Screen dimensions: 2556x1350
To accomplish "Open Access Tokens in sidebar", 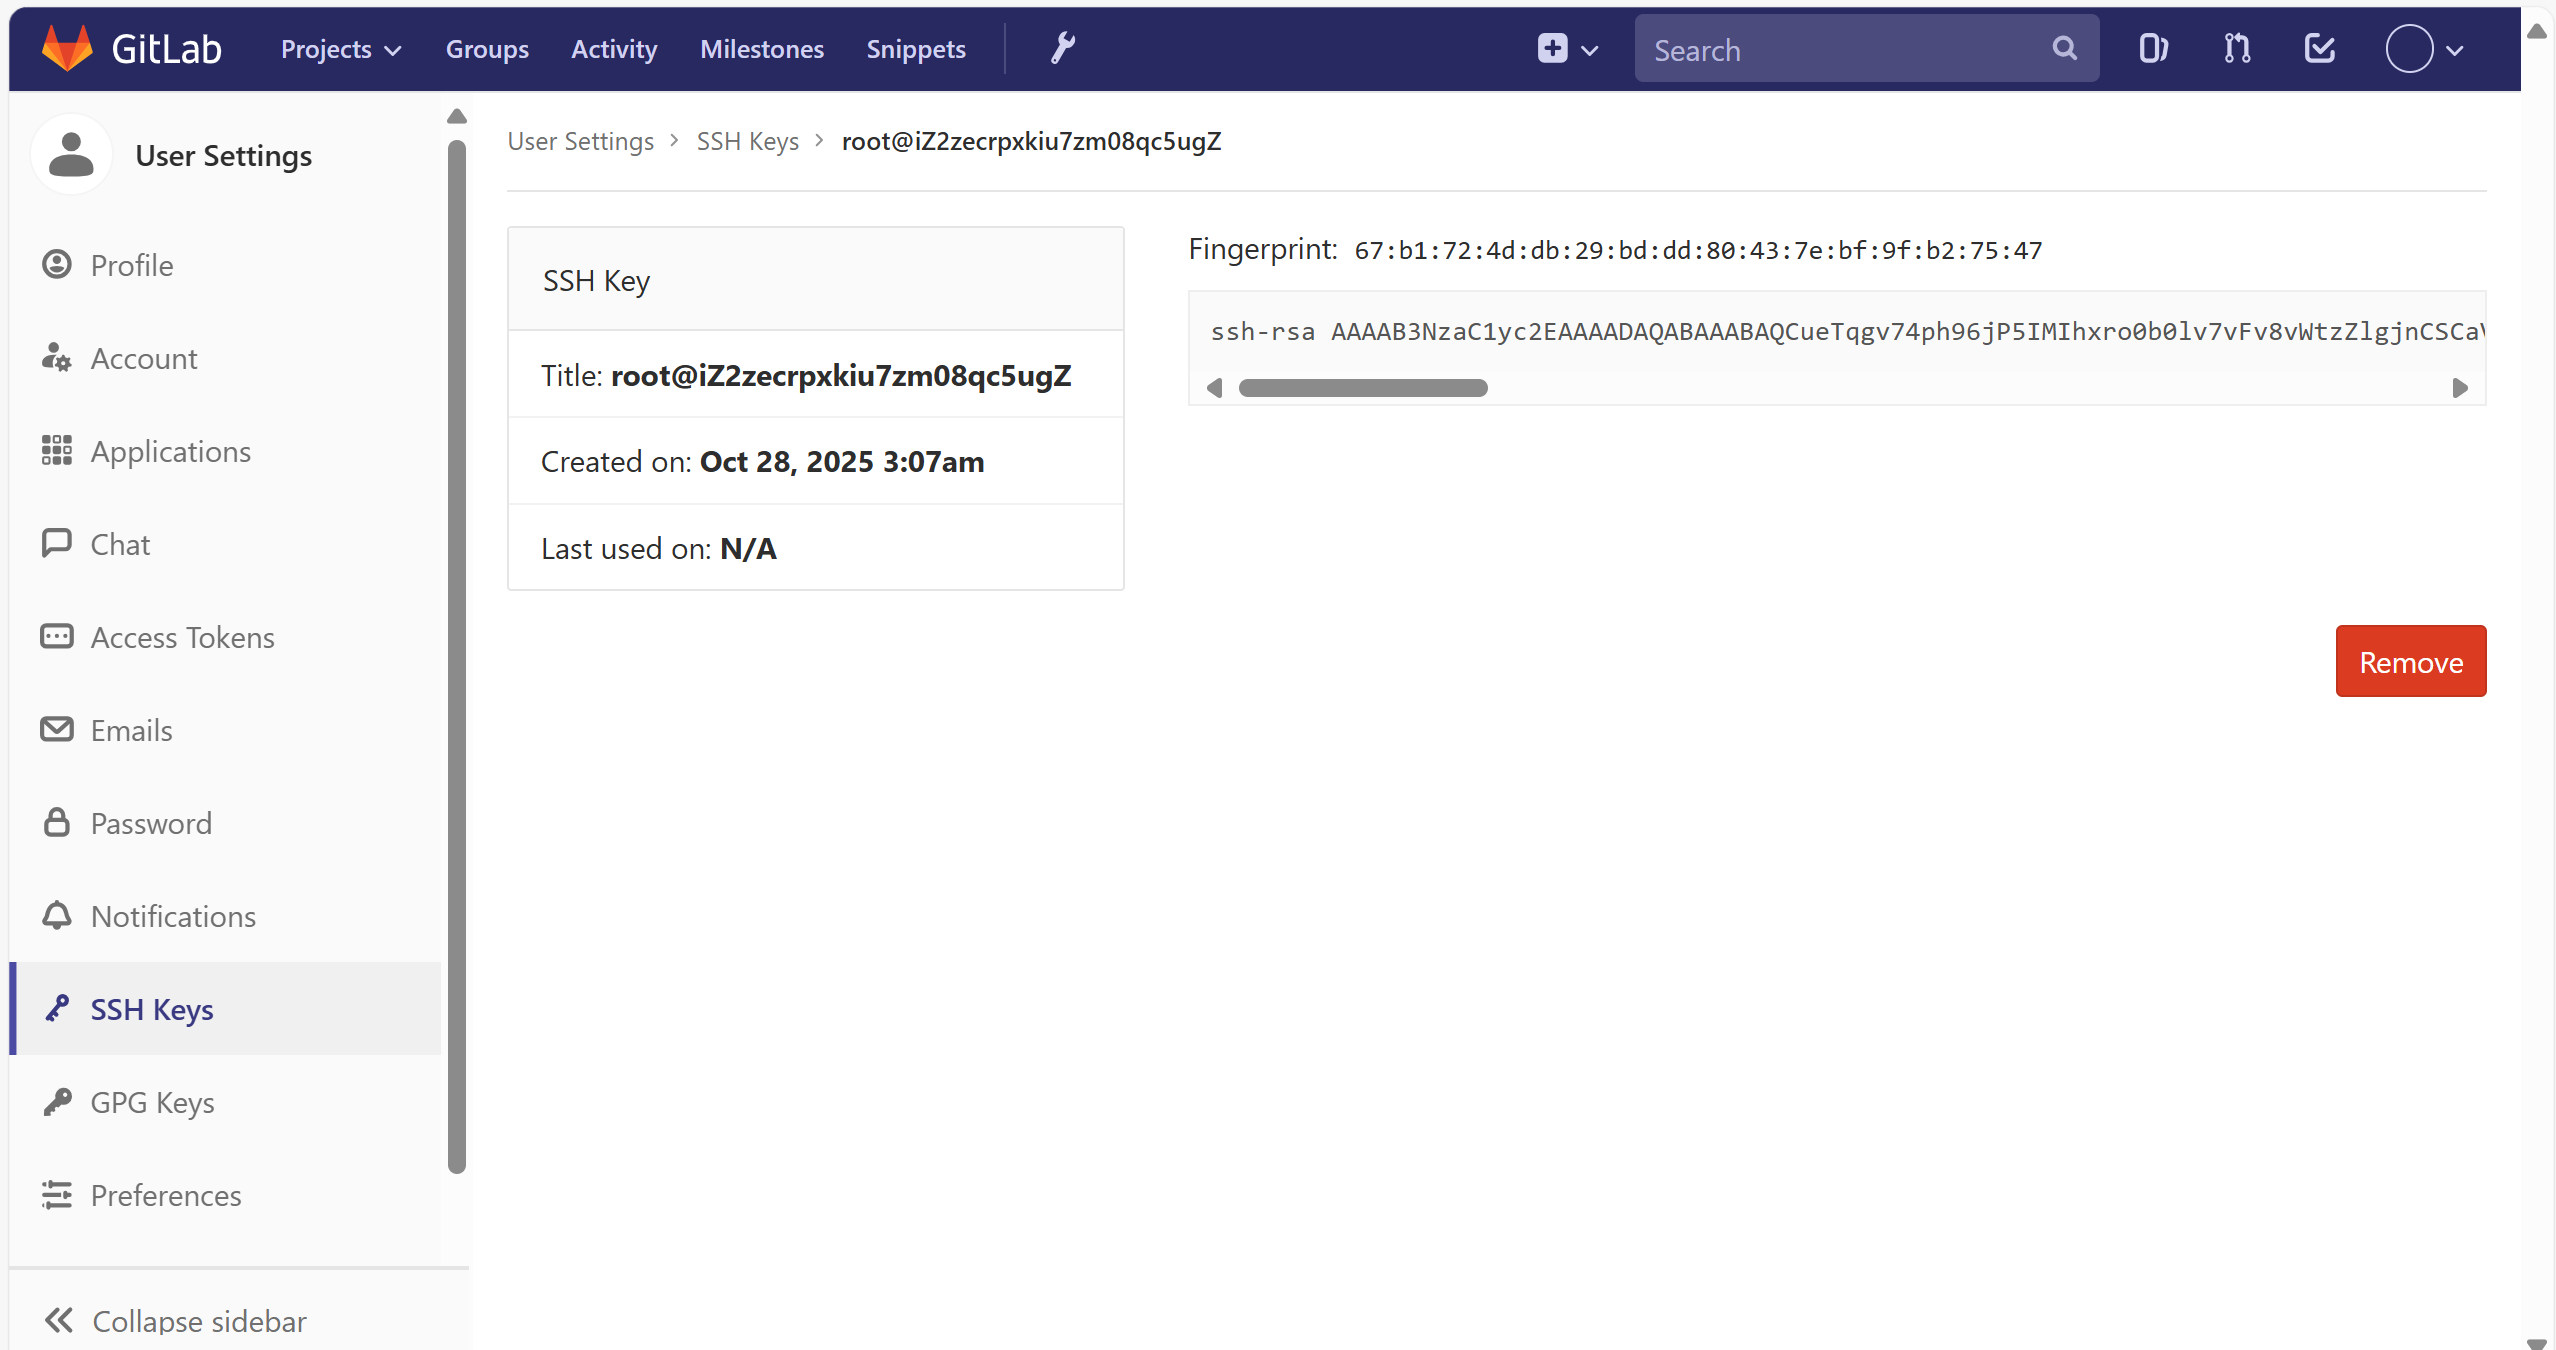I will point(182,637).
